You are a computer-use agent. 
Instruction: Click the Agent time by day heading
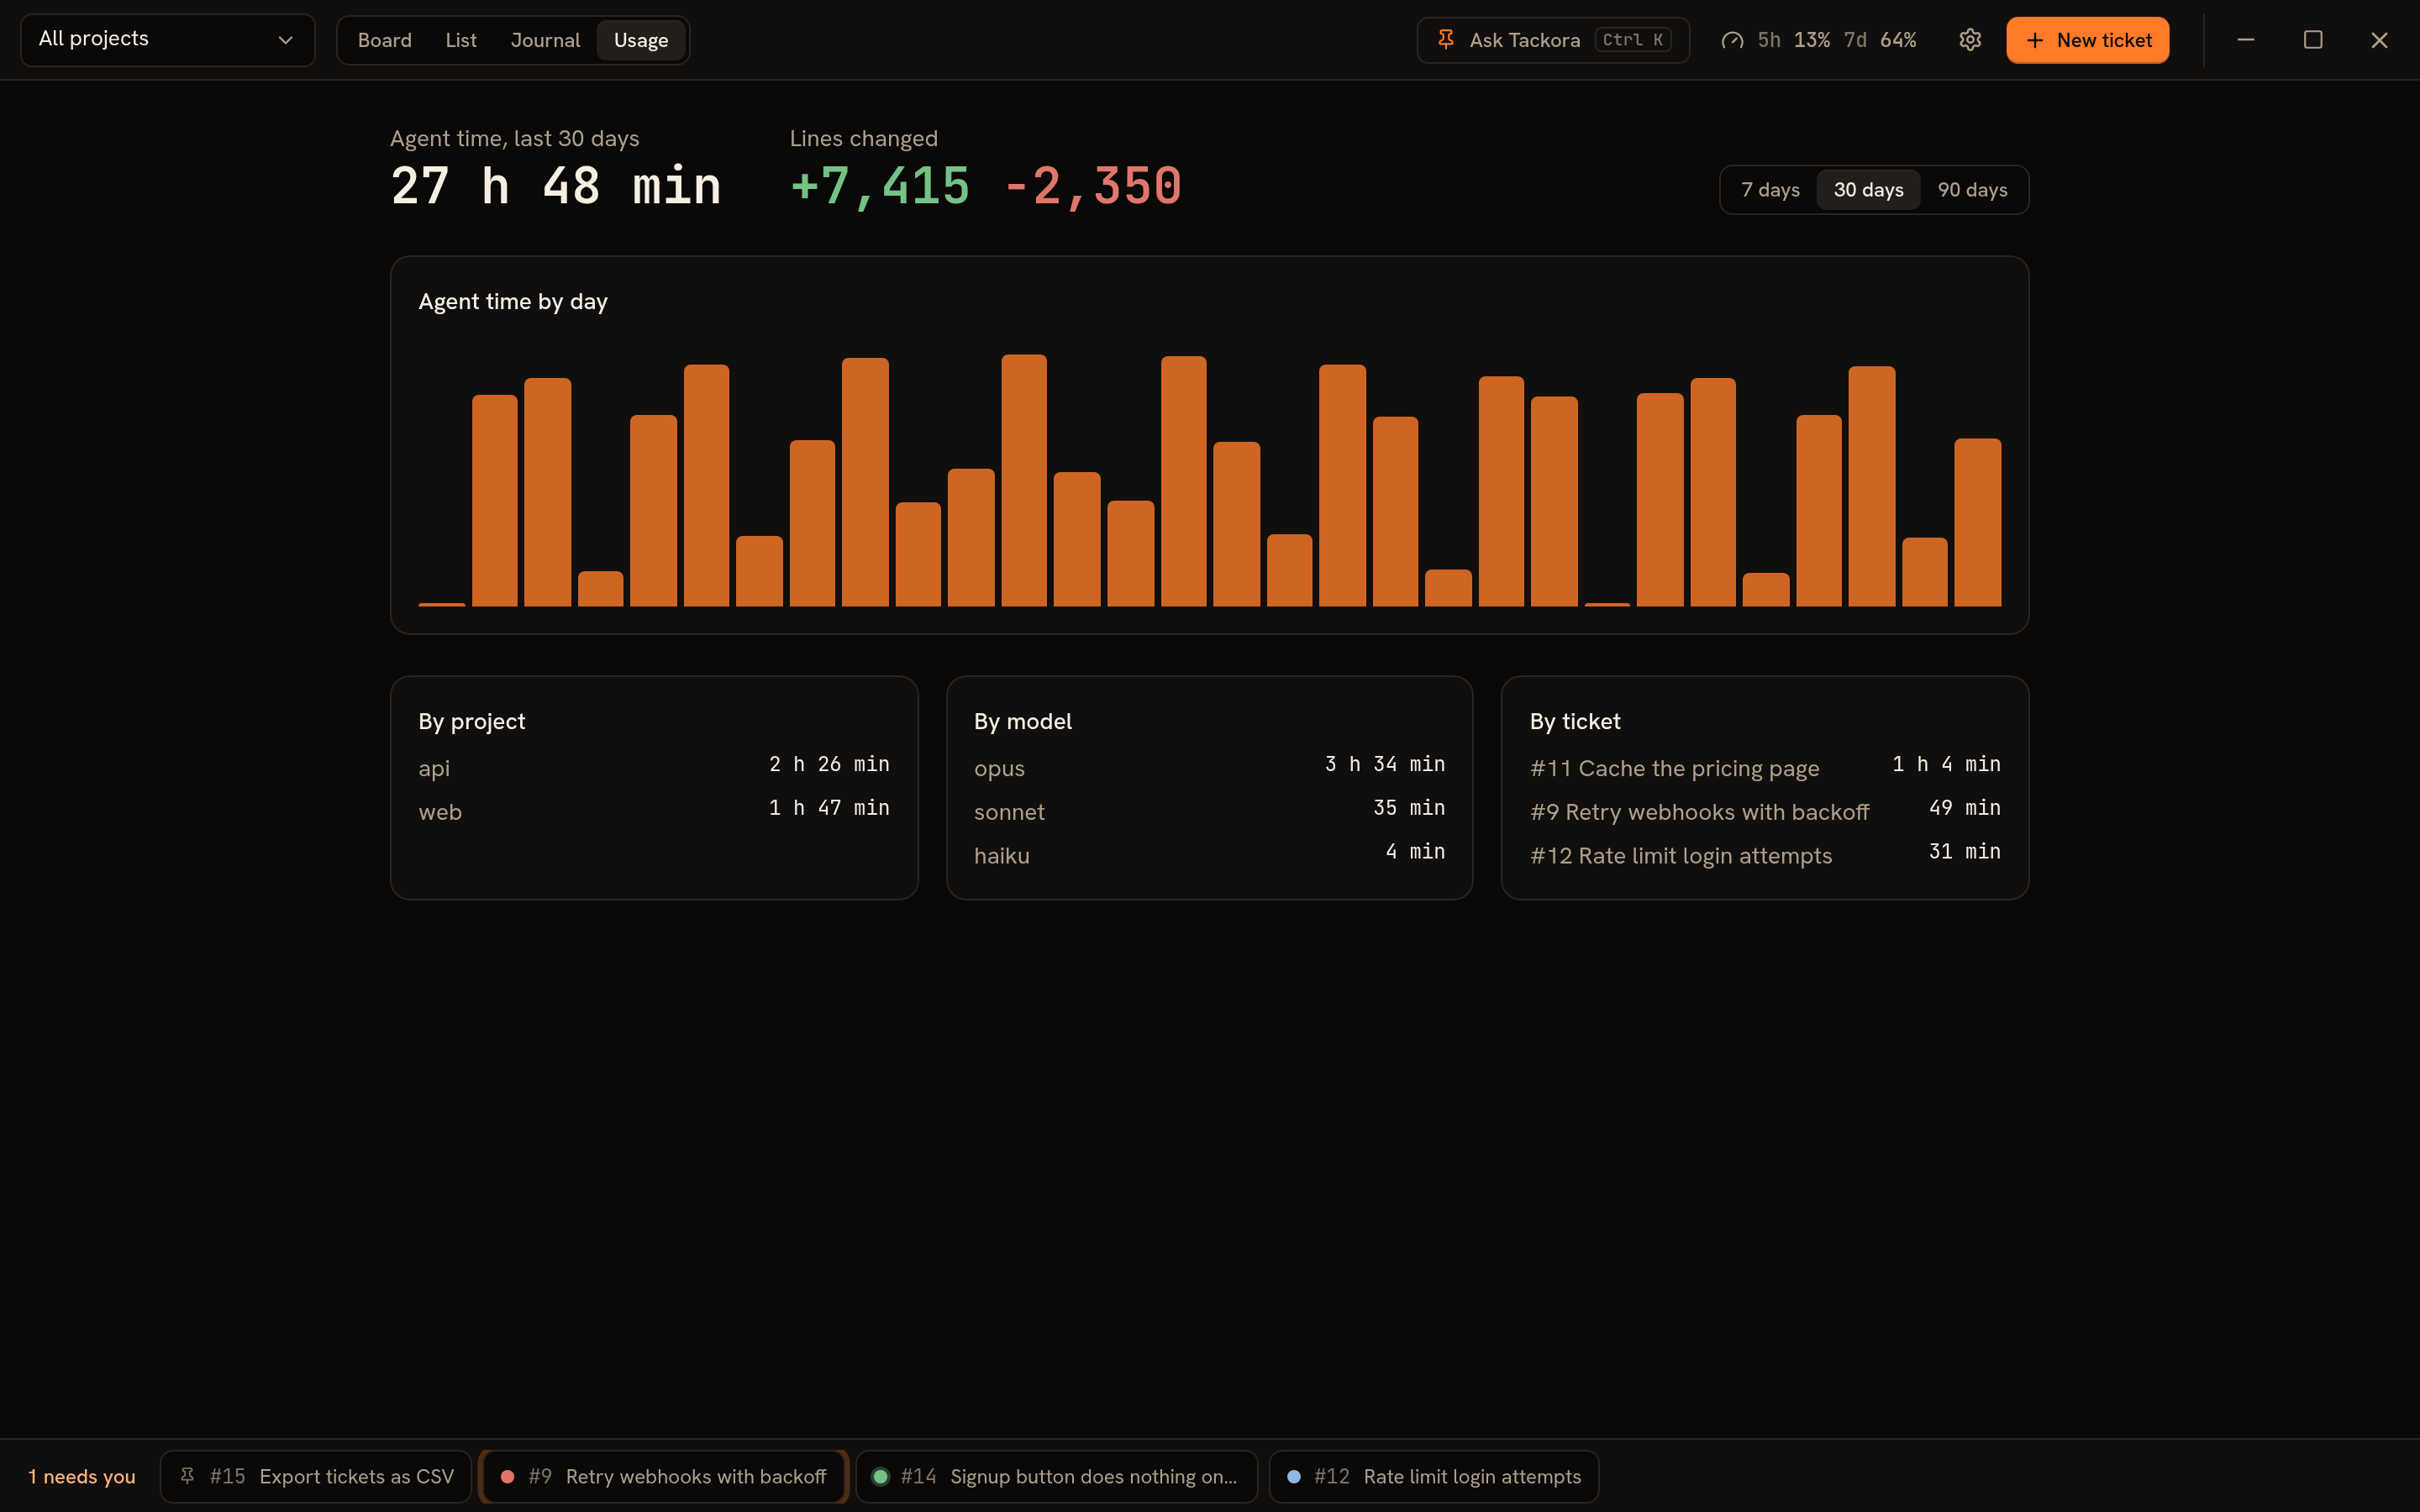point(513,301)
